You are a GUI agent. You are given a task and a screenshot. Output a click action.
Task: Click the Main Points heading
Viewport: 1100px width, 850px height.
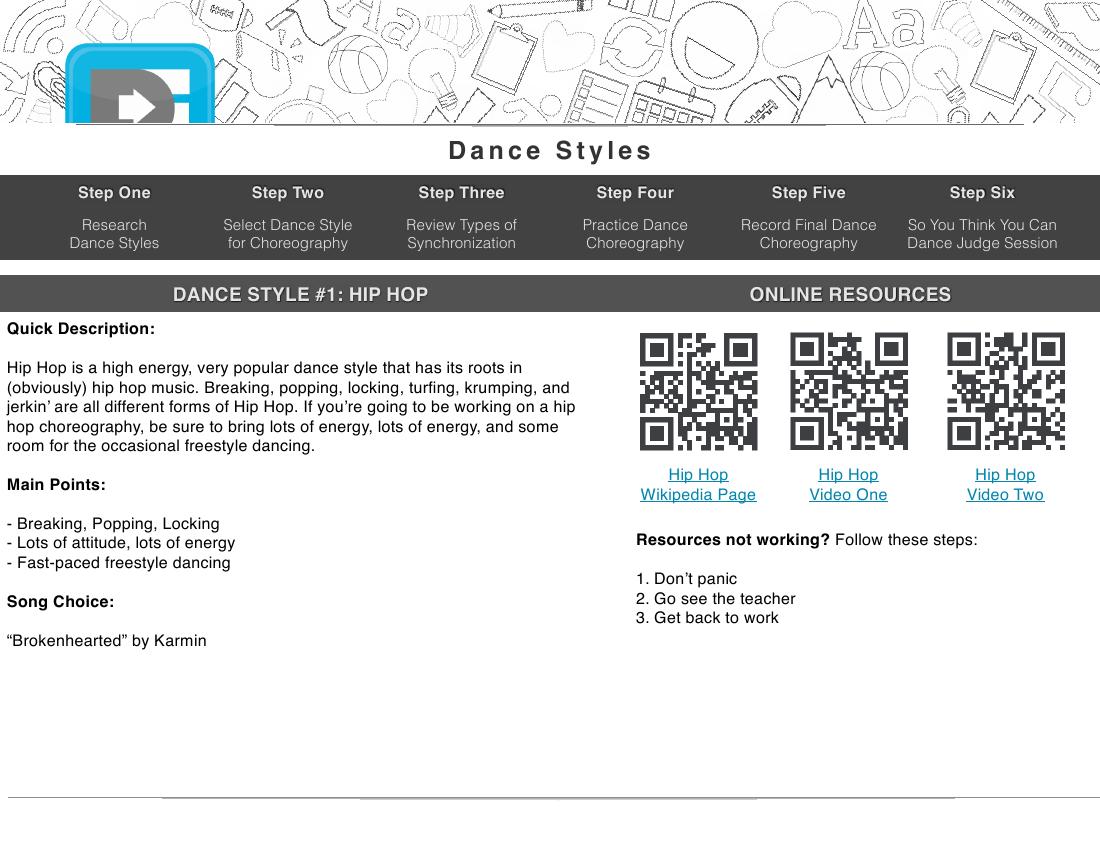click(x=56, y=485)
